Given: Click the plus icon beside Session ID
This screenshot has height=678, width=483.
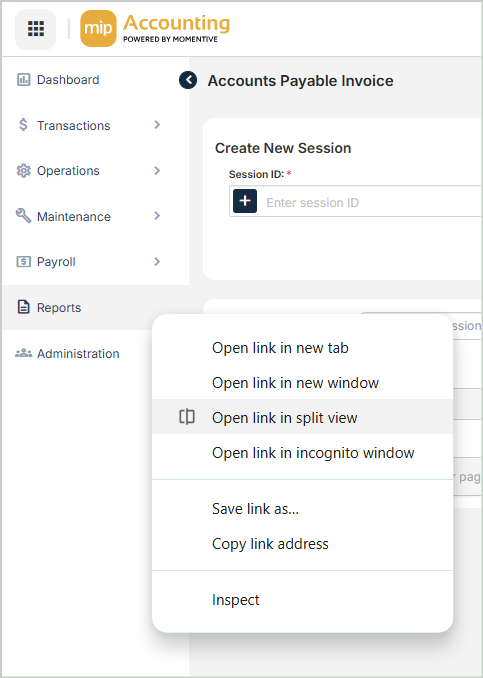Looking at the screenshot, I should click(245, 201).
